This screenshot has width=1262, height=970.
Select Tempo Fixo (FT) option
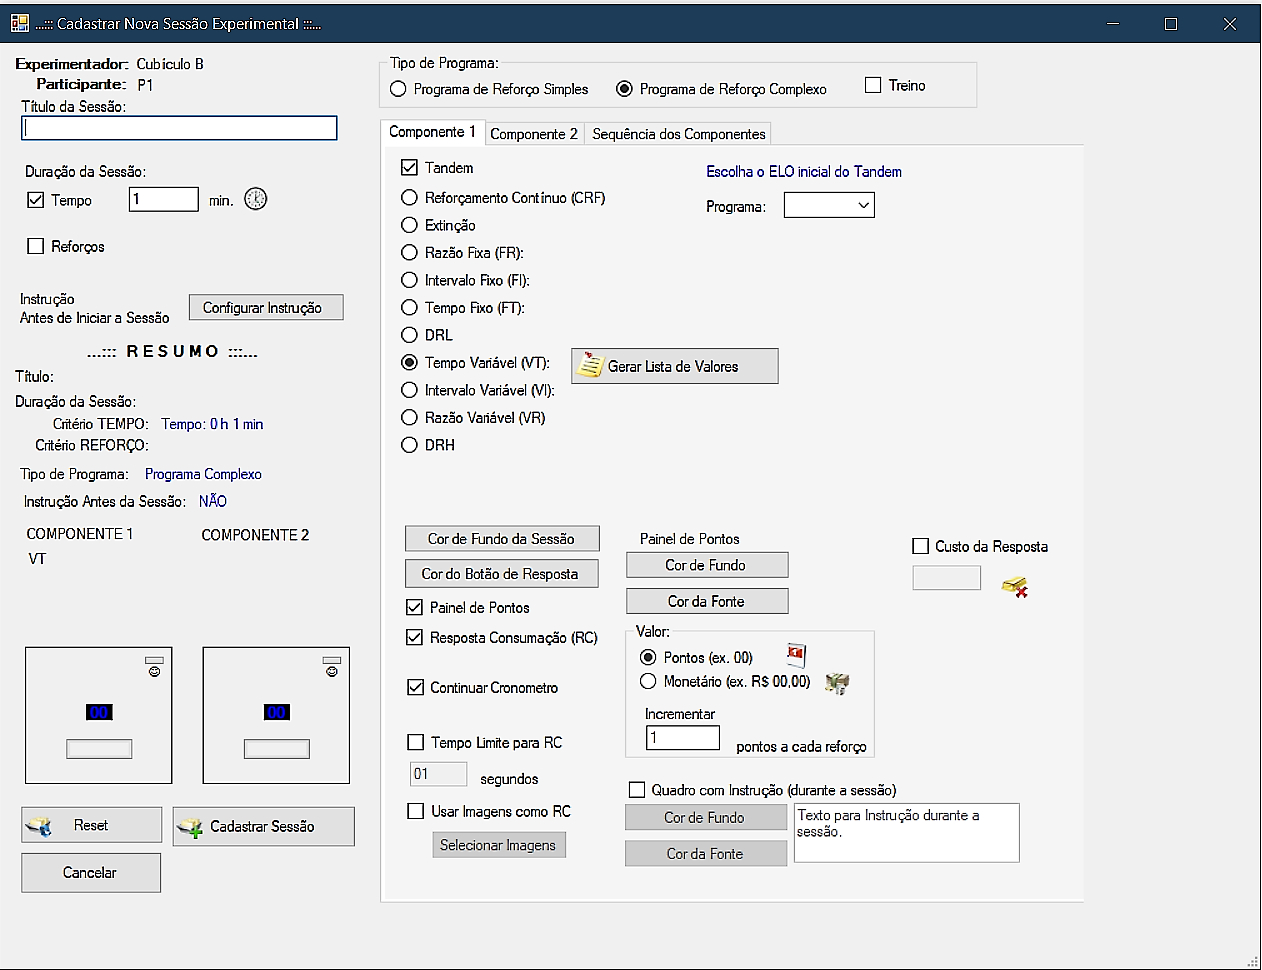(x=409, y=308)
